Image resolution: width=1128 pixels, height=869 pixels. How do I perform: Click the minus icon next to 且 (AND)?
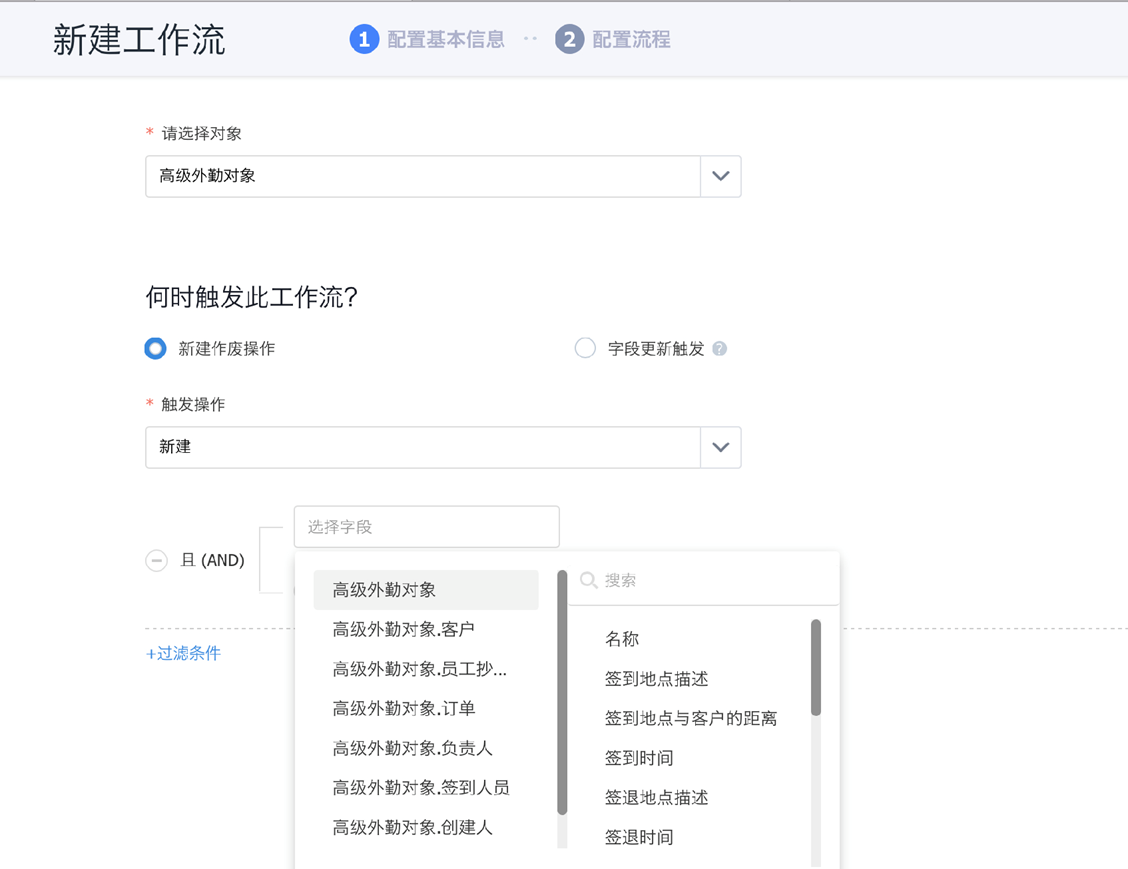[x=156, y=561]
